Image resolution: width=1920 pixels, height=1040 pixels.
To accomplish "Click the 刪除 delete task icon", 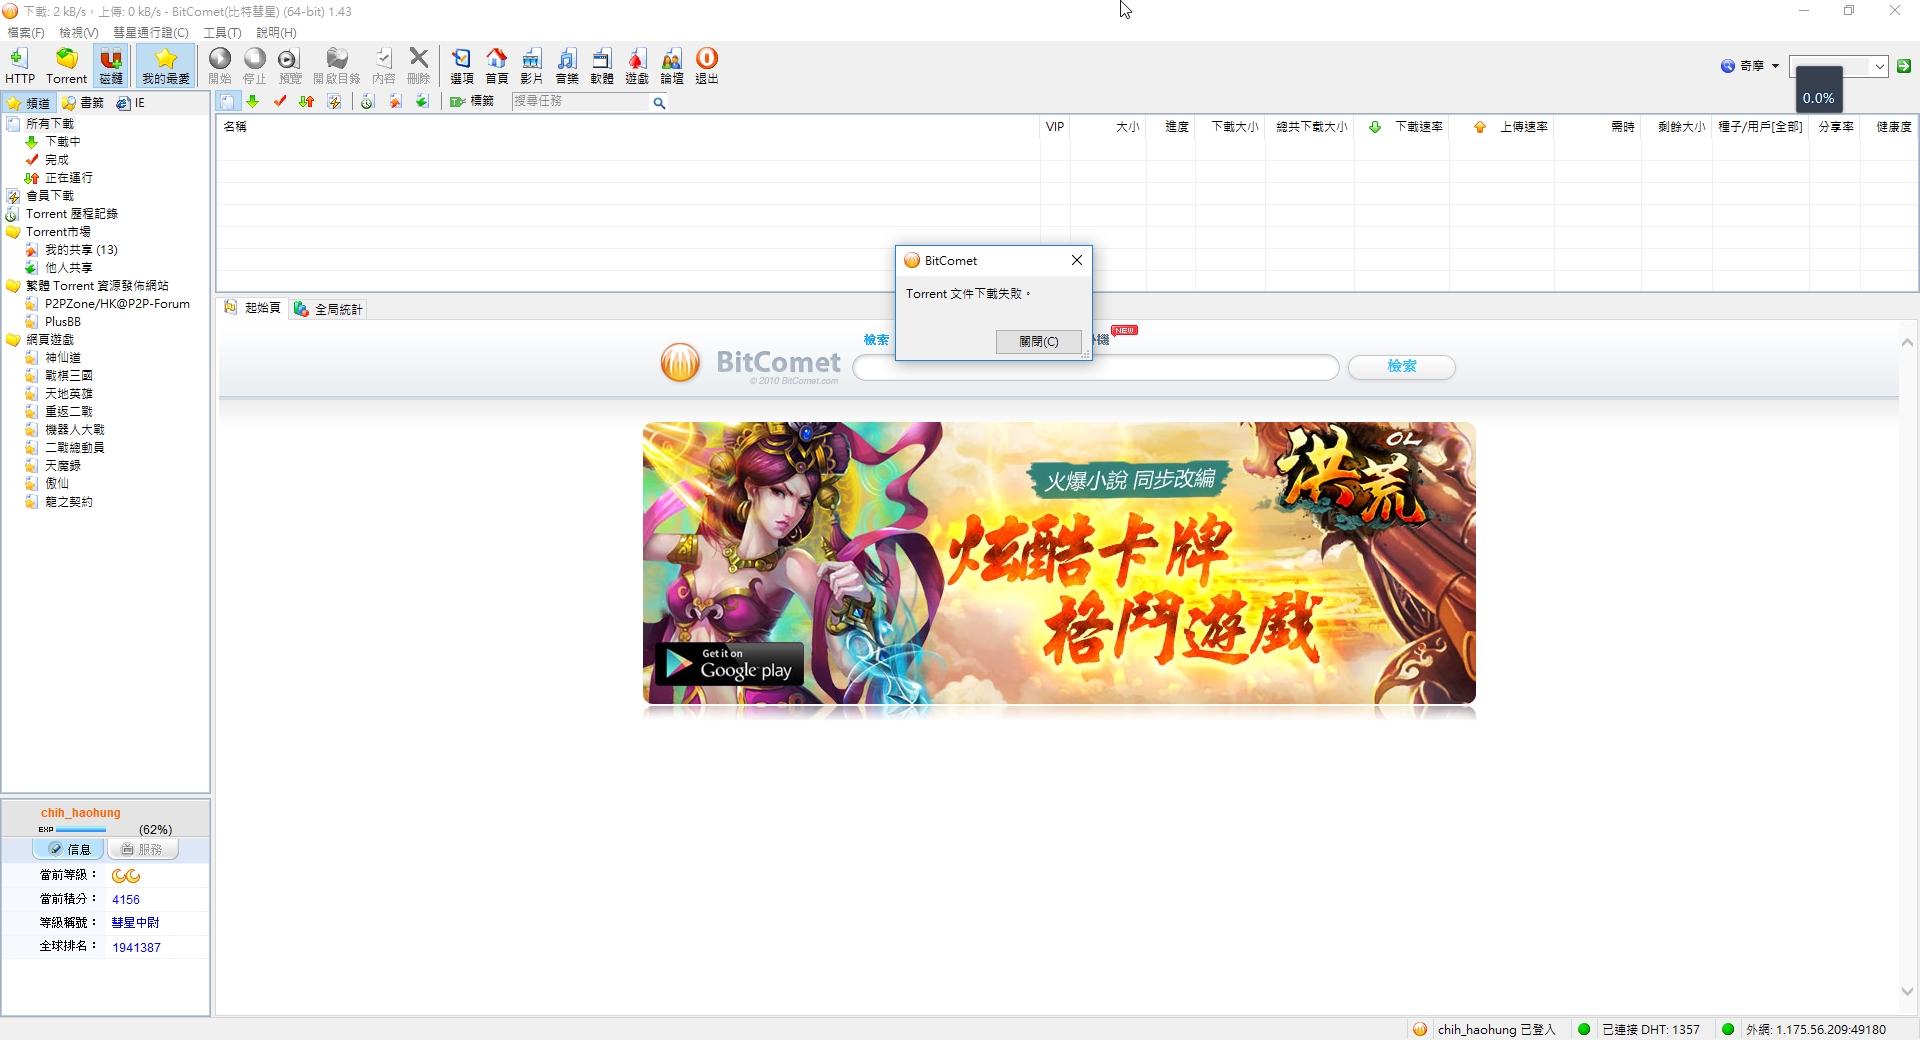I will click(419, 66).
